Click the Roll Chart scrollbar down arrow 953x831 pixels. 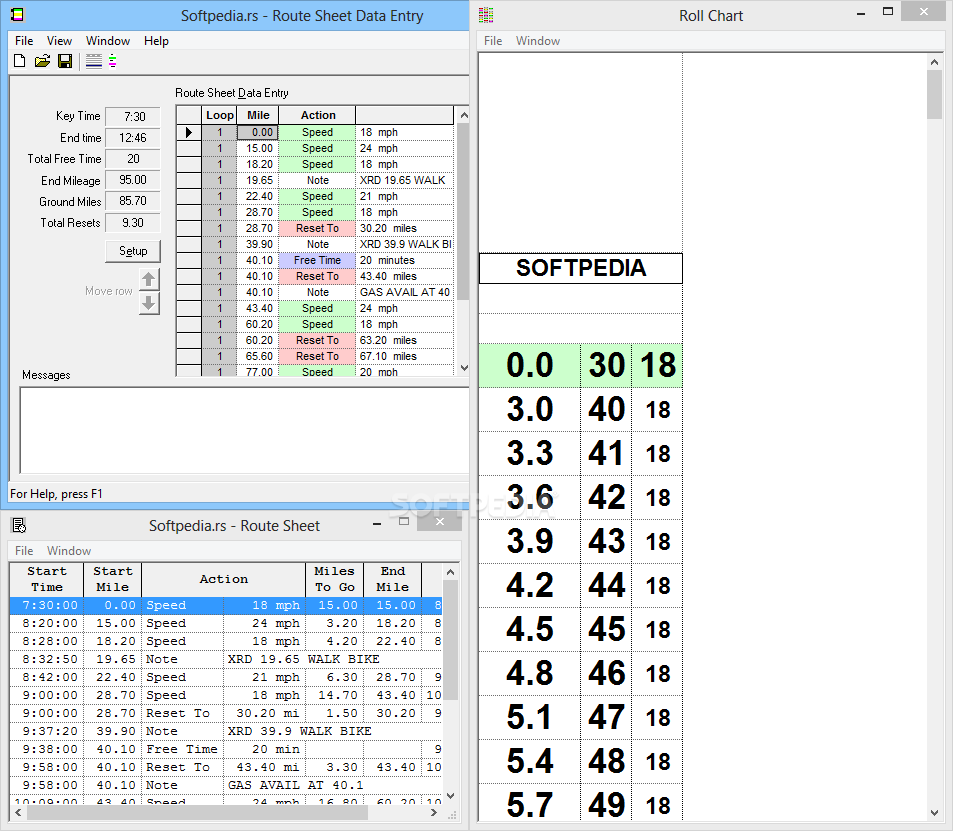click(x=934, y=813)
